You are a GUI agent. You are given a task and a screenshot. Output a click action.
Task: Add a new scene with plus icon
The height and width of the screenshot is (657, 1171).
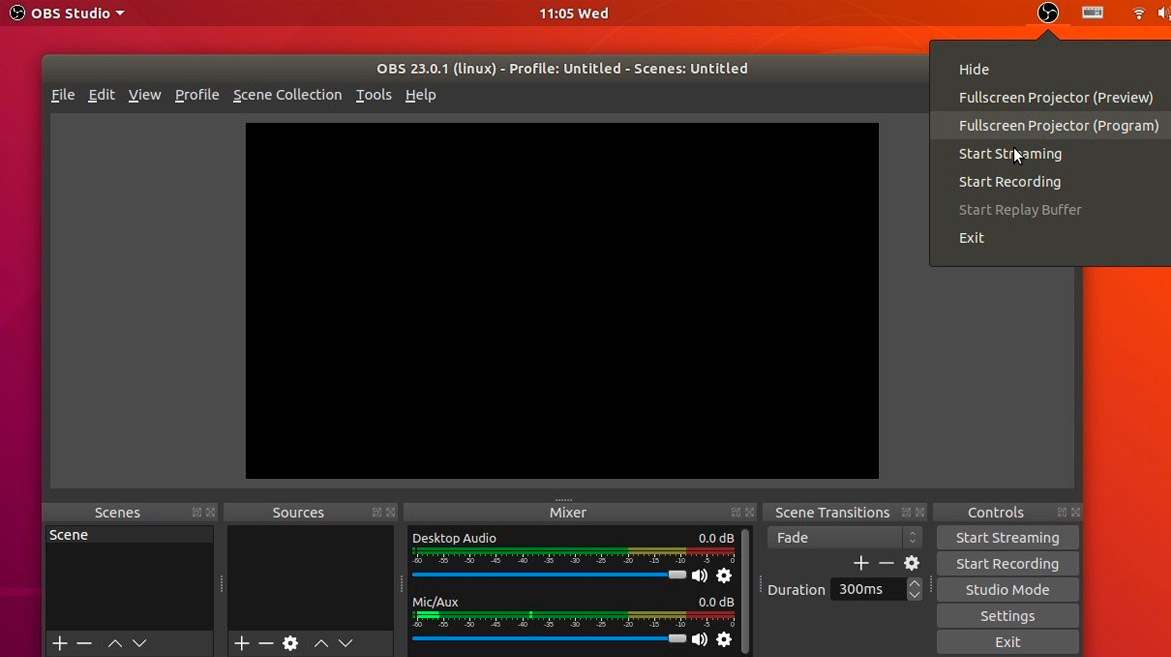(x=60, y=643)
